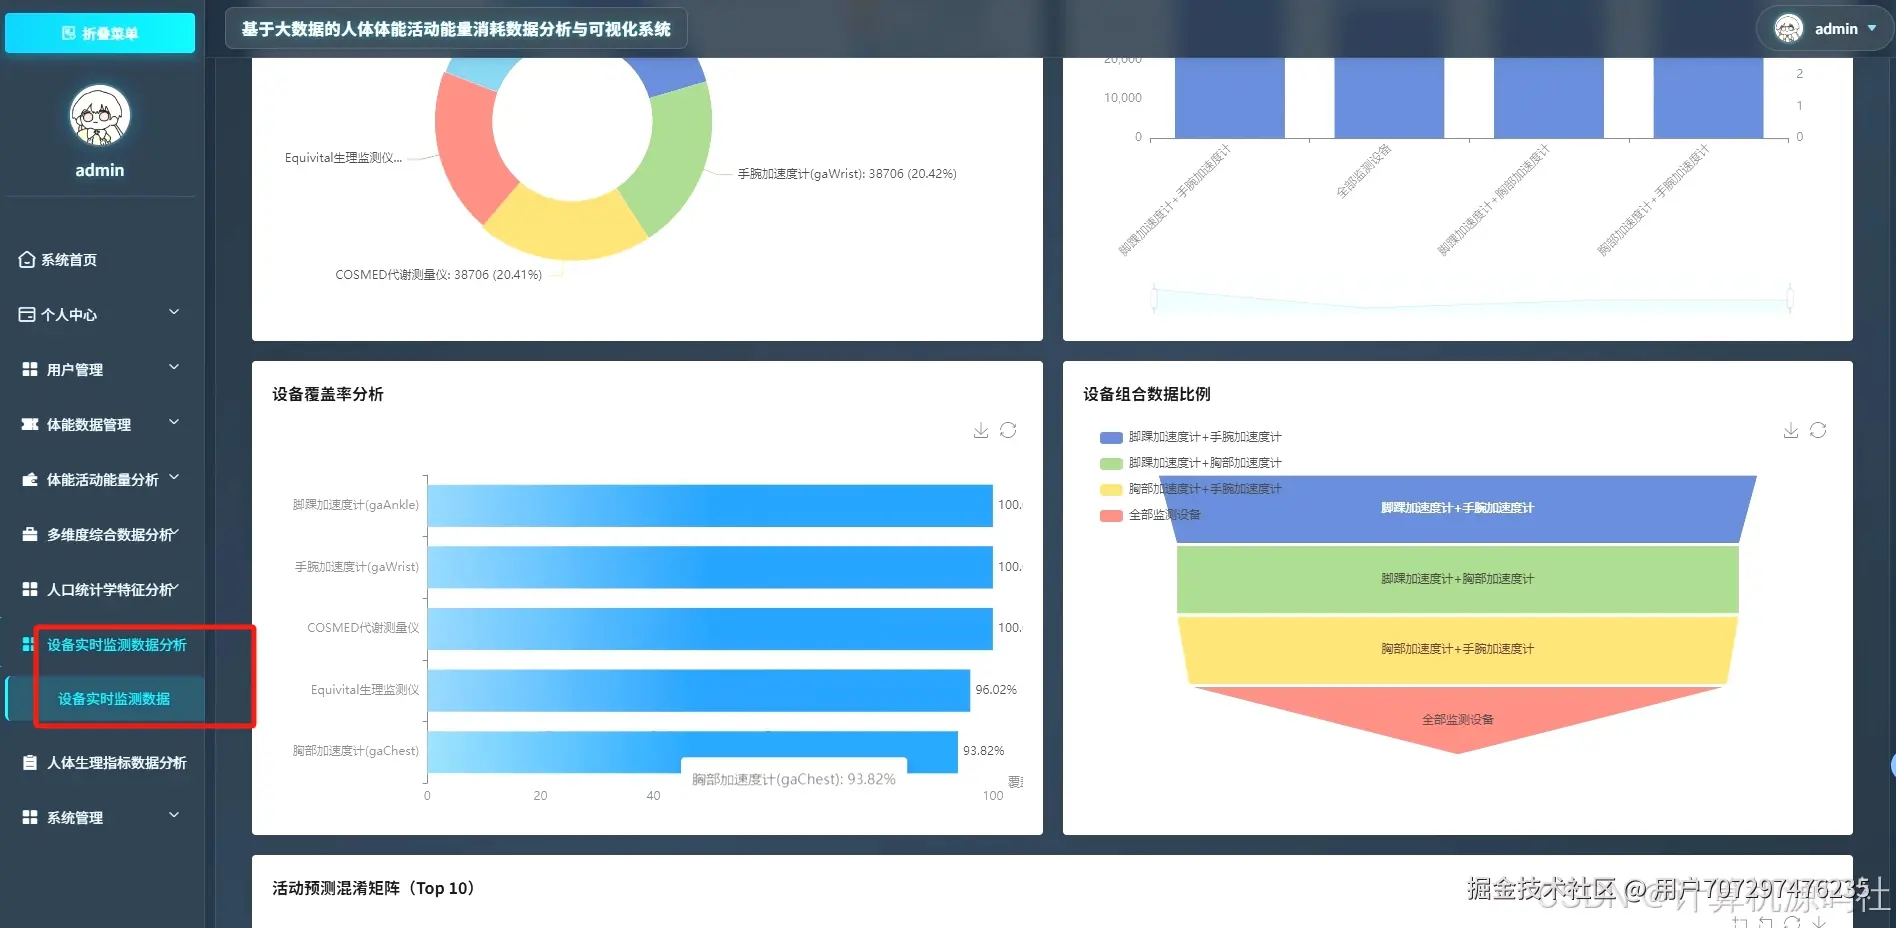Click the yellow funnel segment 胸部加速度计+手腕加速度计
Image resolution: width=1896 pixels, height=928 pixels.
coord(1457,649)
